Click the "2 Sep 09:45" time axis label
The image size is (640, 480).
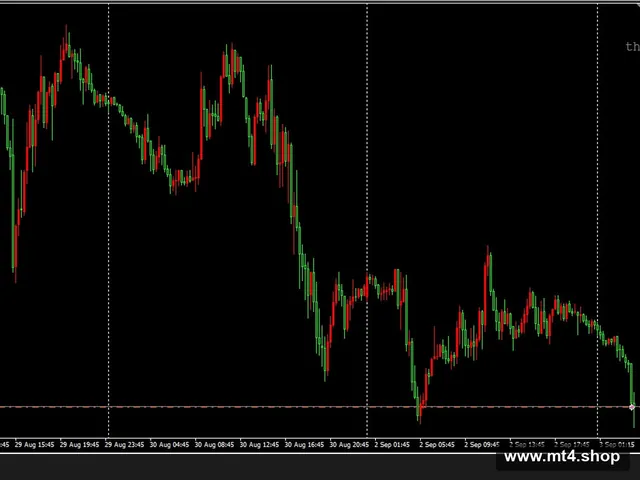(482, 444)
